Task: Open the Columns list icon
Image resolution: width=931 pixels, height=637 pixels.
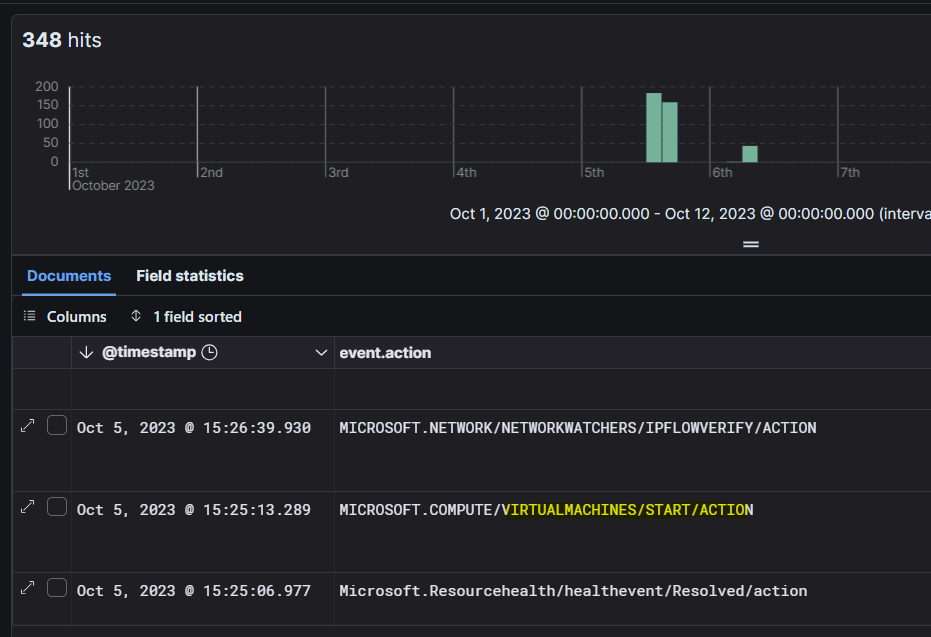Action: pos(30,316)
